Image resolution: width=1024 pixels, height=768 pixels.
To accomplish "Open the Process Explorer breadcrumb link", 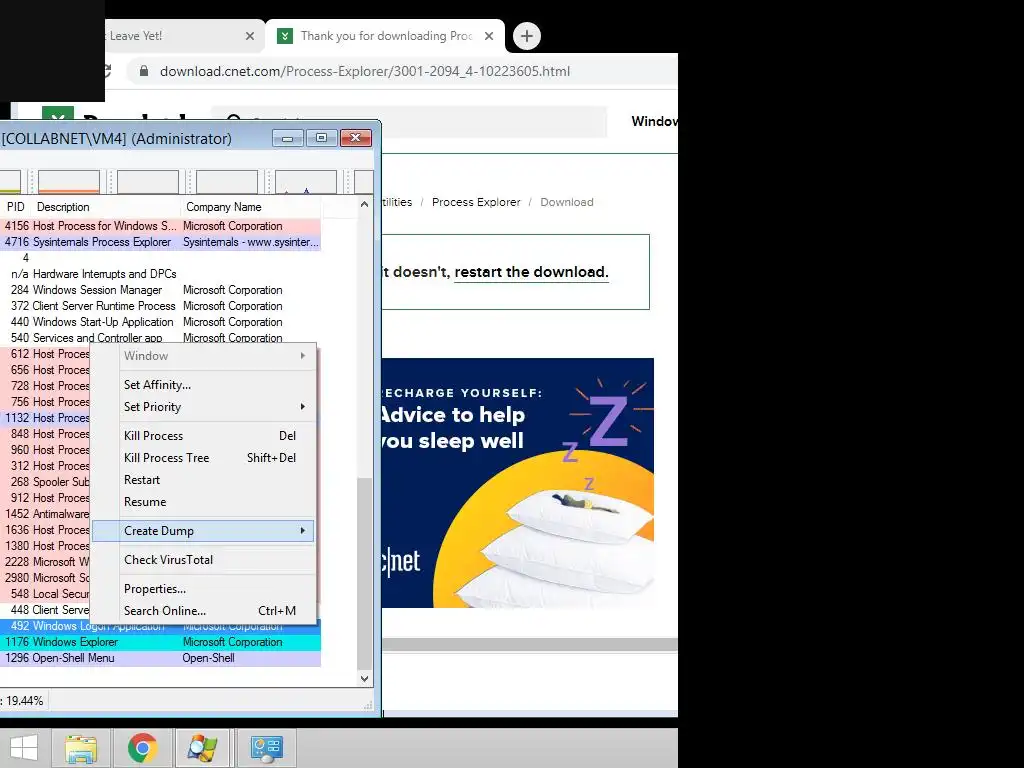I will tap(476, 202).
